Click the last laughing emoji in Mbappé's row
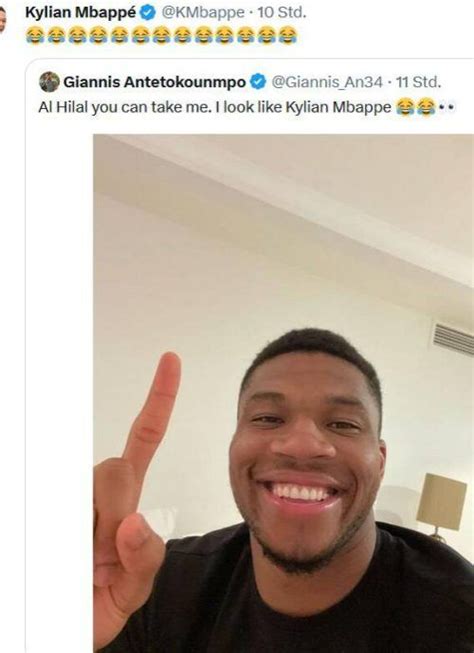 tap(287, 36)
